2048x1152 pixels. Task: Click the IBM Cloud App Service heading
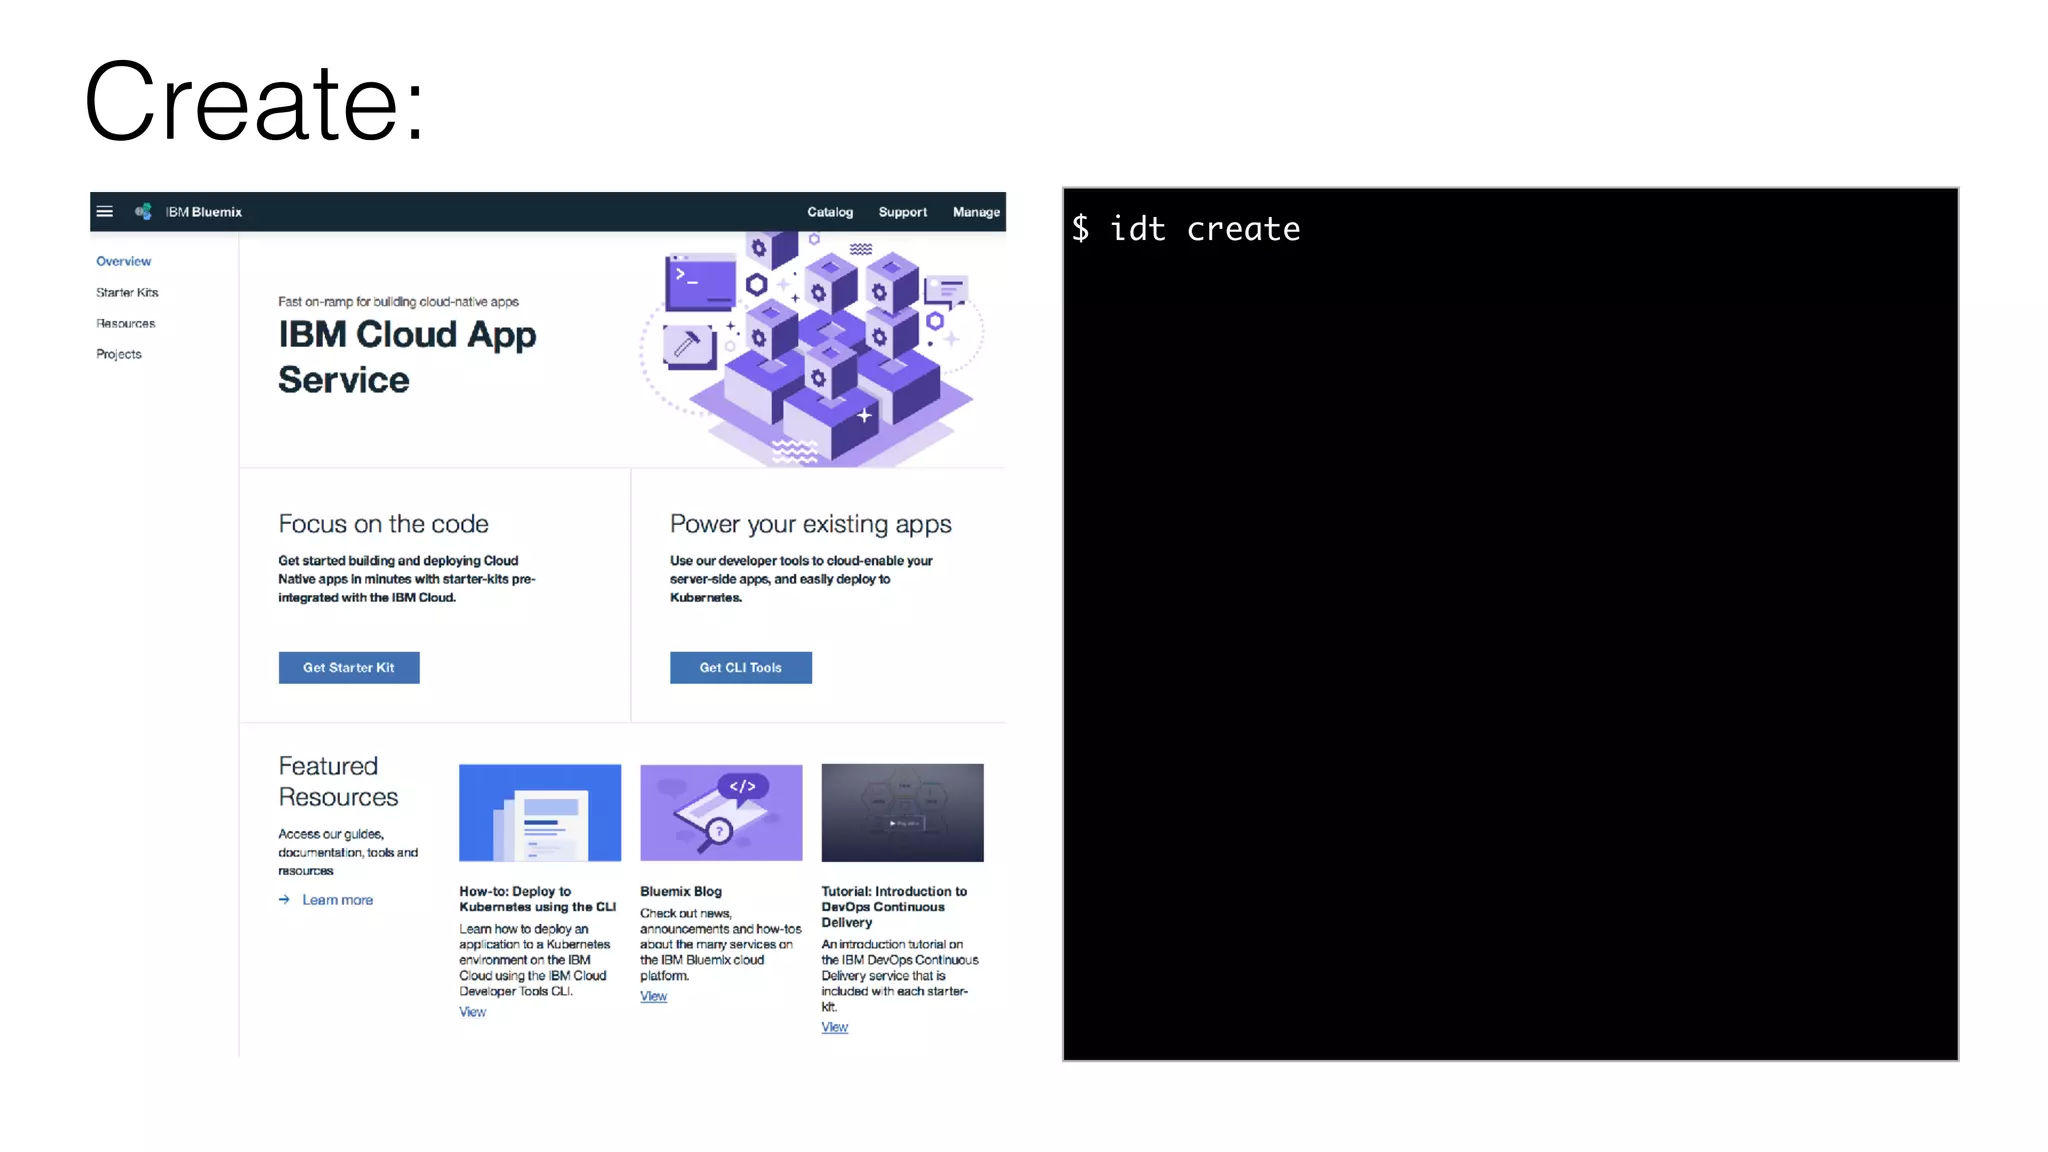click(x=407, y=357)
